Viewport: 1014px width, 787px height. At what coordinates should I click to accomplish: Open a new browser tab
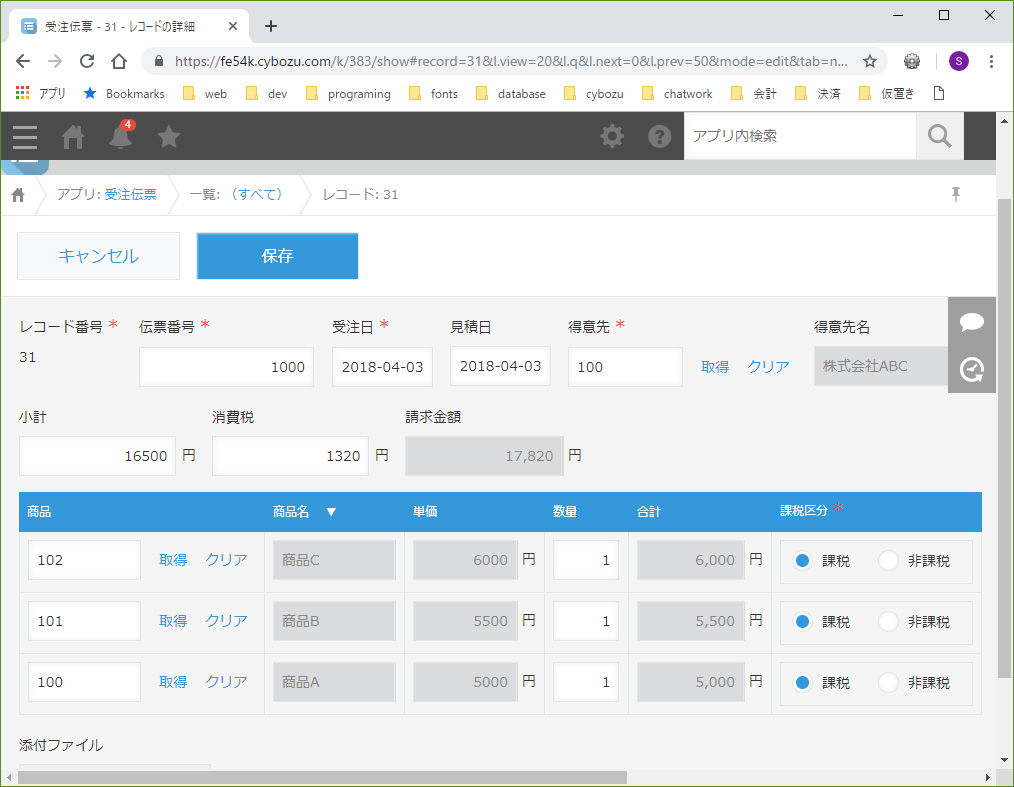pos(271,26)
